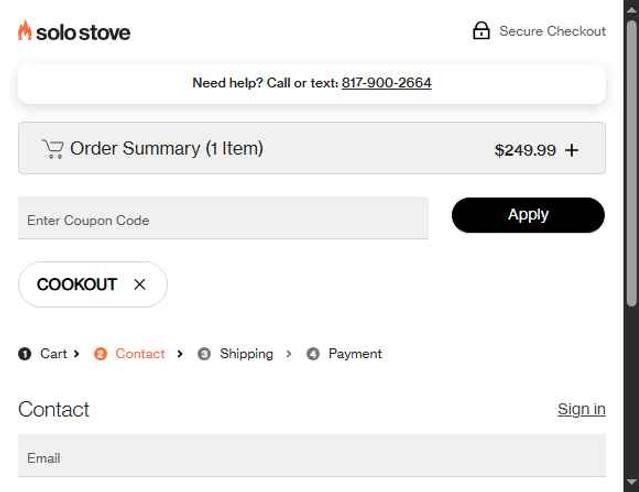Click the step 1 Cart circle icon
Viewport: 639px width, 492px height.
pyautogui.click(x=25, y=354)
